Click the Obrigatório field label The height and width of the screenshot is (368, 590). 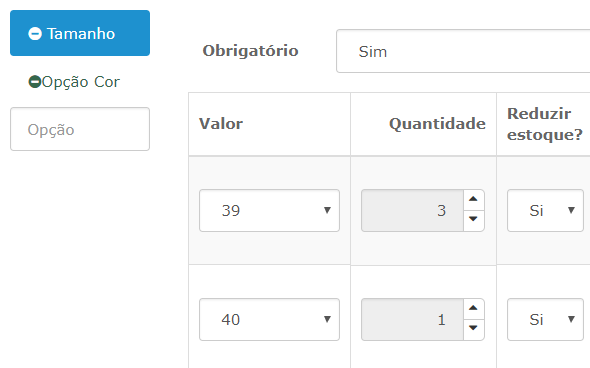[x=251, y=51]
